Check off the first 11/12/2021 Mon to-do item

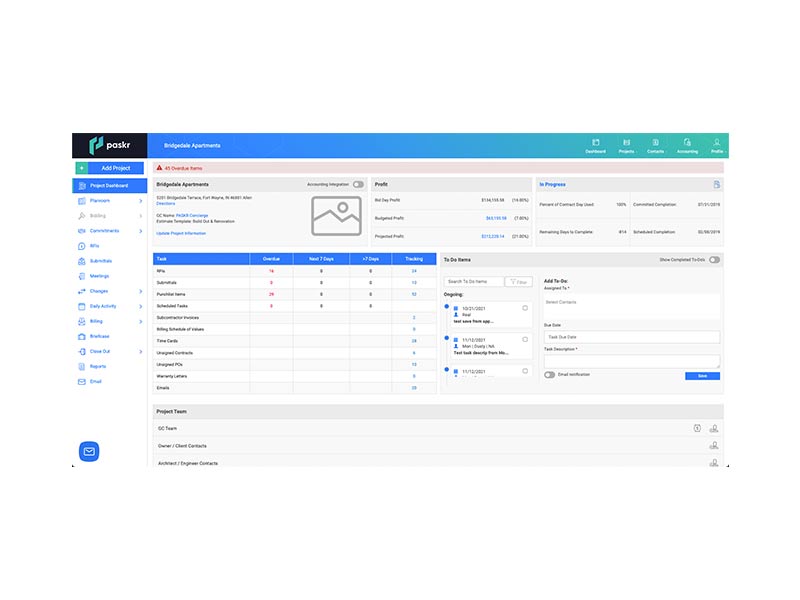click(525, 339)
